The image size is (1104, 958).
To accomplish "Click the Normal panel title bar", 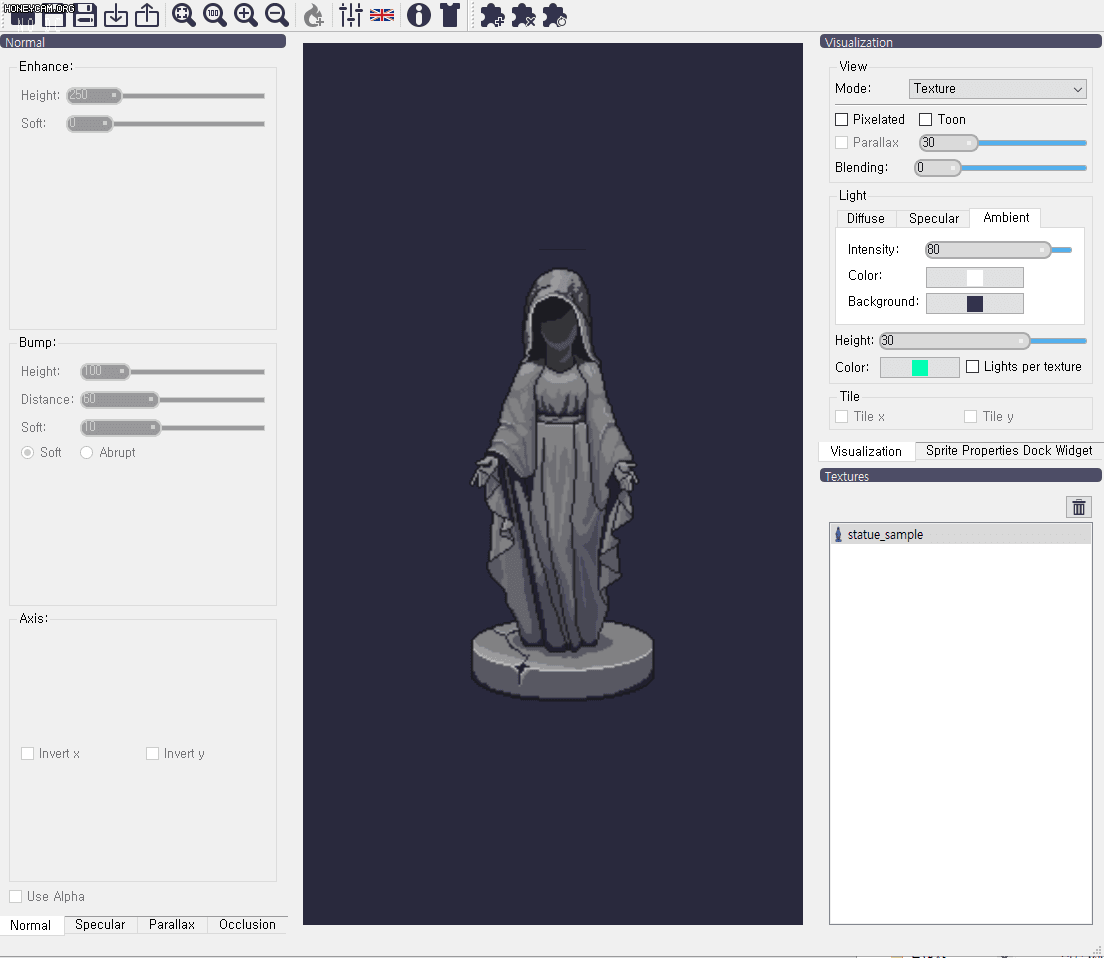I will (143, 42).
